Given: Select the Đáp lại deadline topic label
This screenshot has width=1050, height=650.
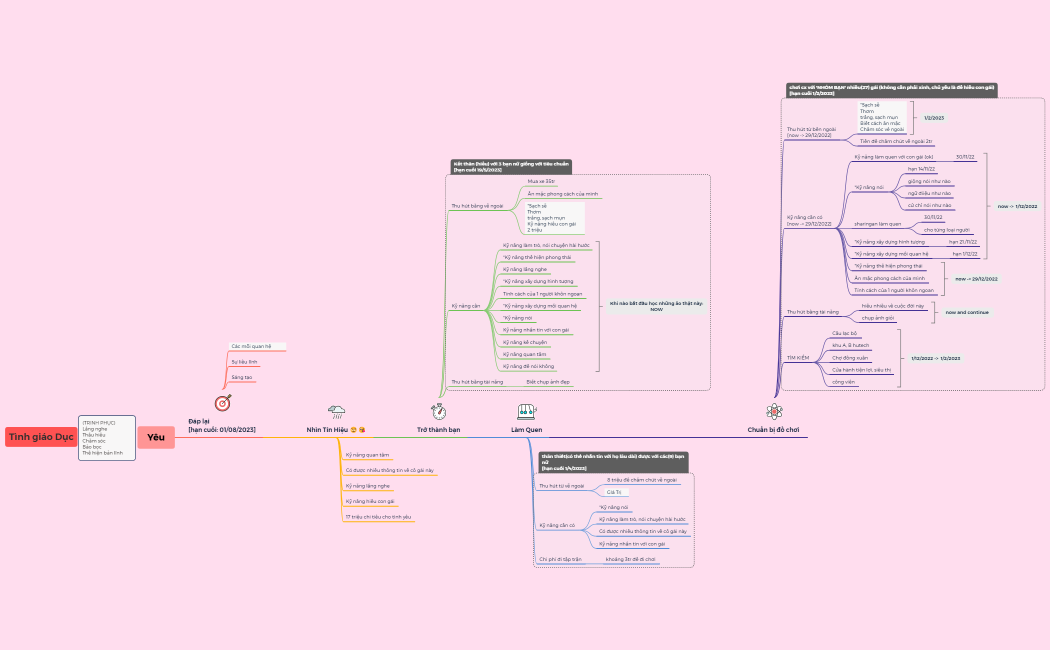Looking at the screenshot, I should [222, 426].
